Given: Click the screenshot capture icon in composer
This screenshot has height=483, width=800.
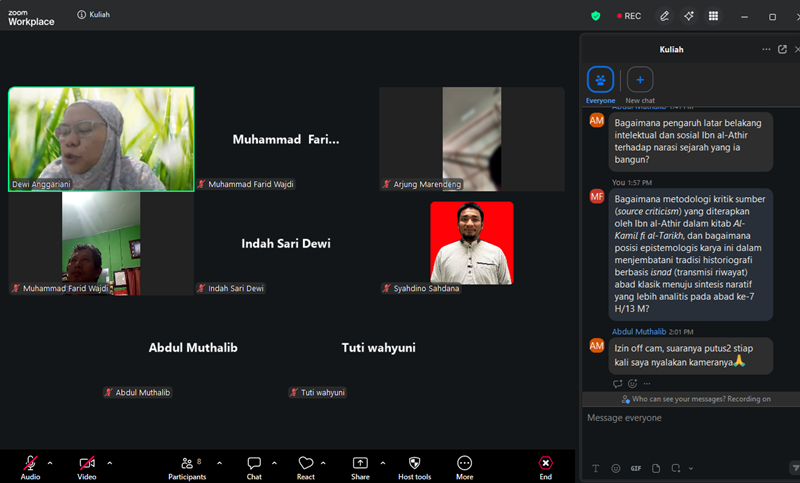Looking at the screenshot, I should pyautogui.click(x=676, y=468).
